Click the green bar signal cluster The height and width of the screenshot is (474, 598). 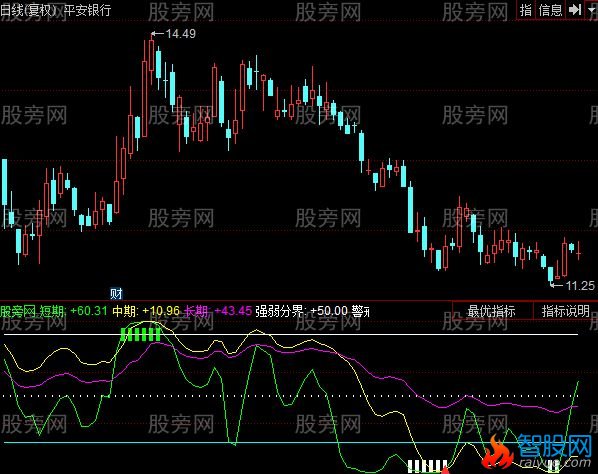click(x=140, y=334)
